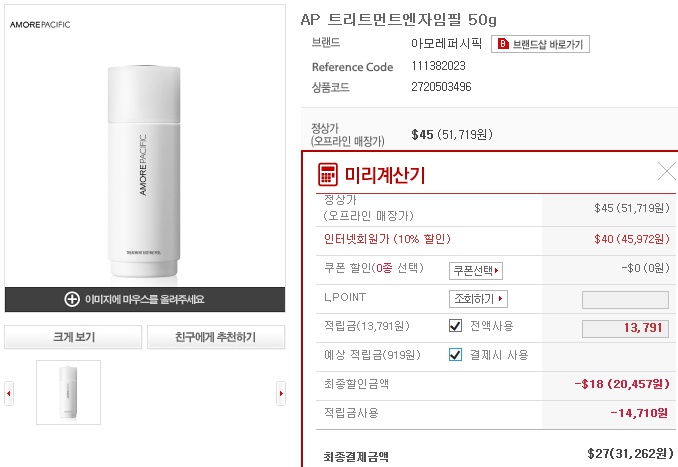678x467 pixels.
Task: Click the Reference Code number 111382023
Action: pos(438,66)
